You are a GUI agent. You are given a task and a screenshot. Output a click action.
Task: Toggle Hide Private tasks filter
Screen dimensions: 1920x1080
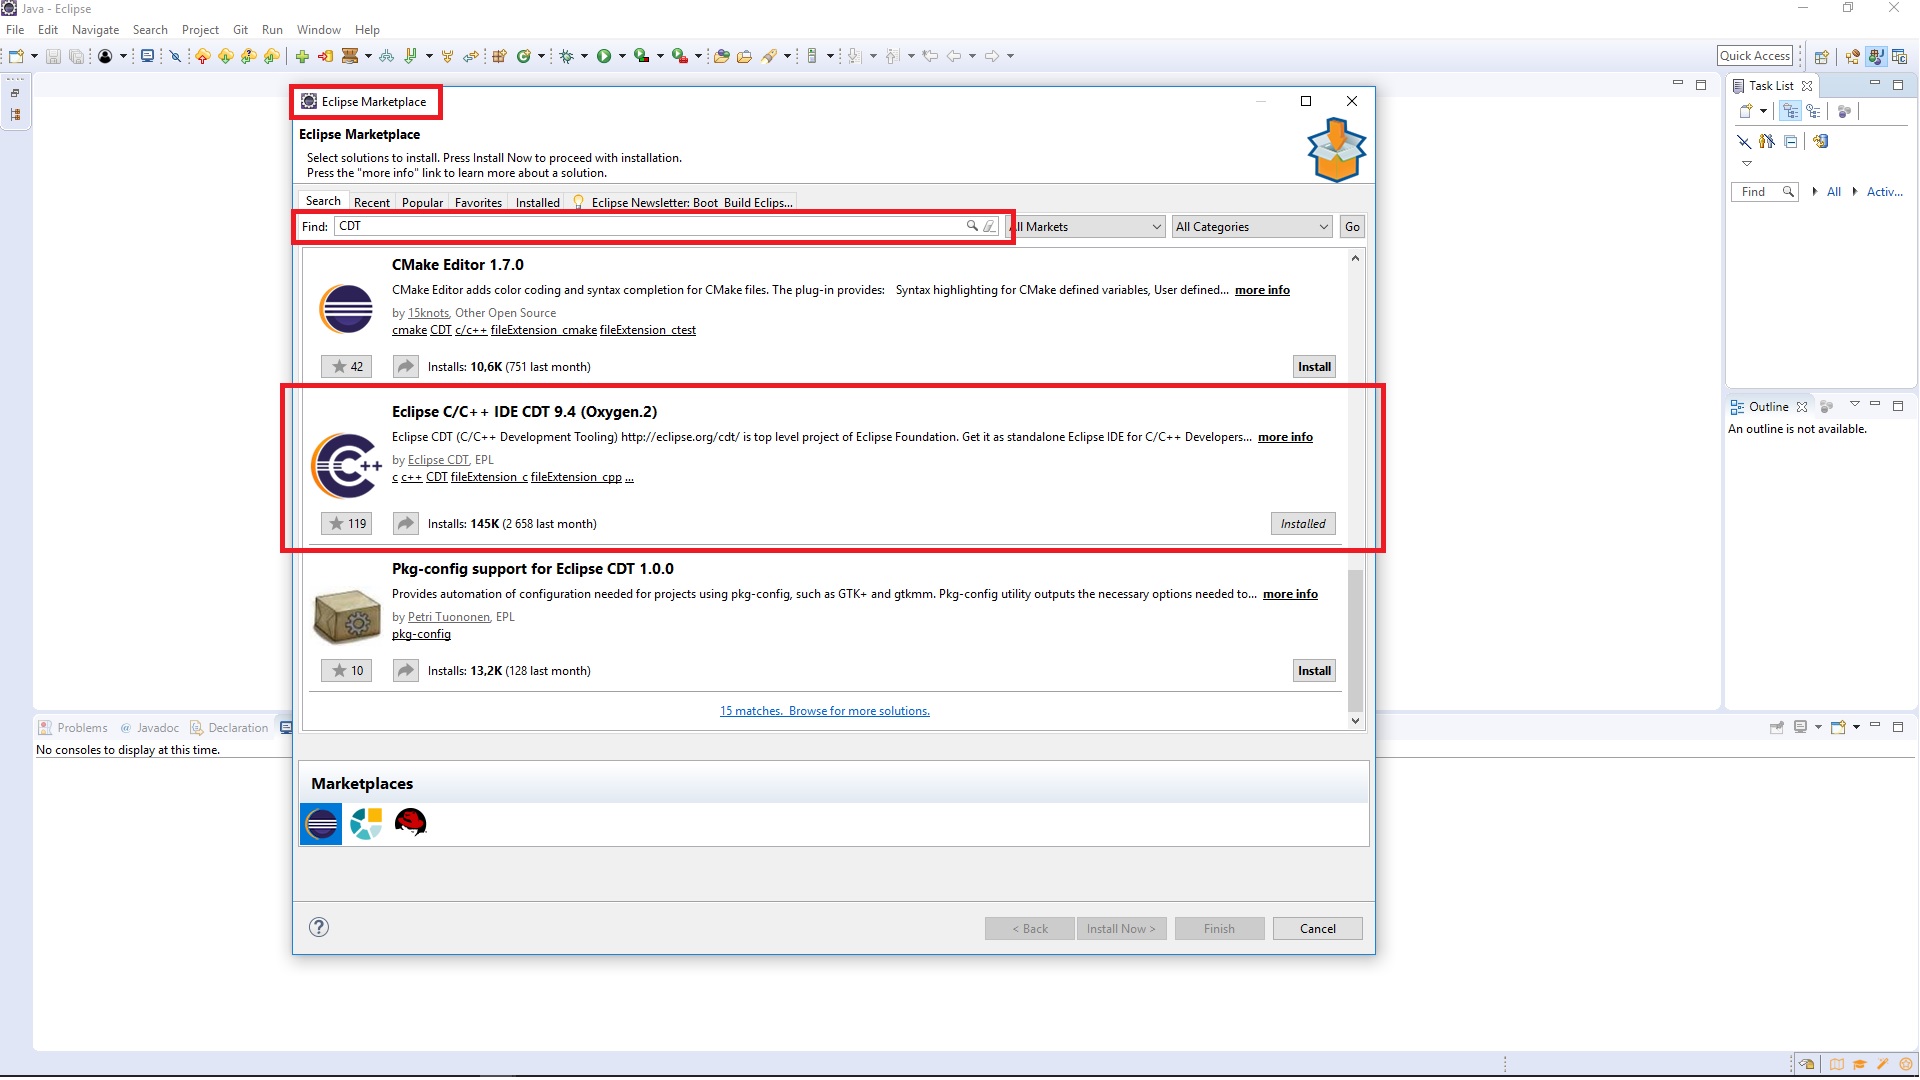coord(1765,142)
